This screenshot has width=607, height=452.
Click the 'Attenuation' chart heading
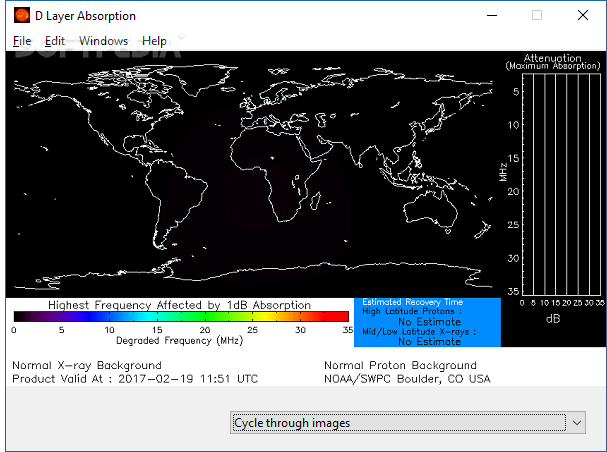(552, 58)
